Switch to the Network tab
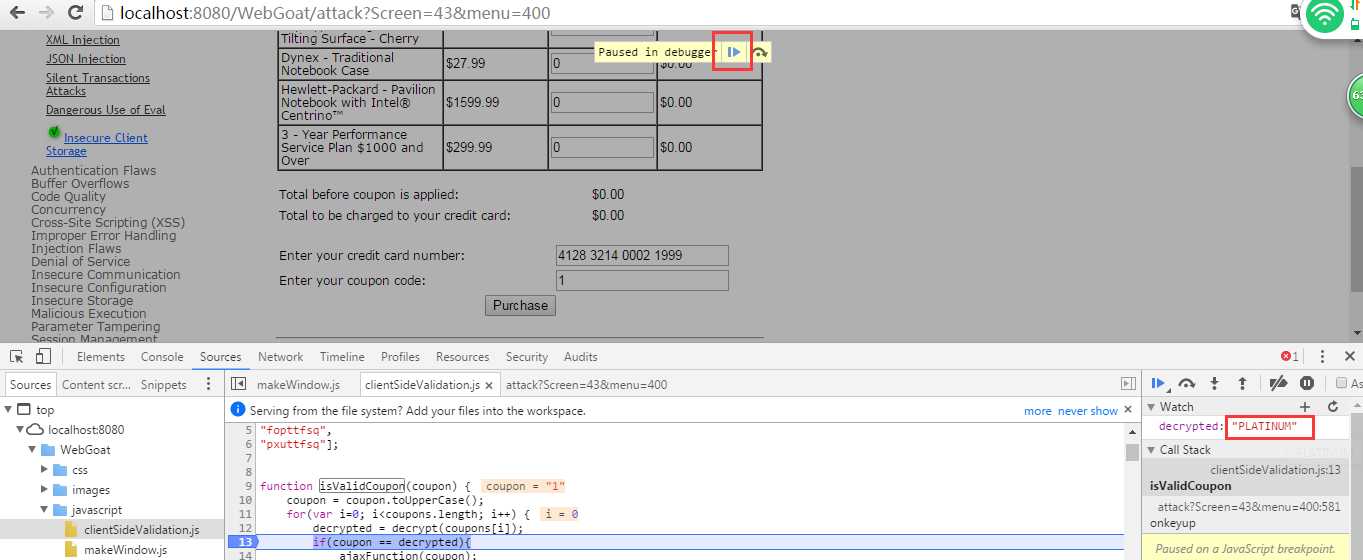The image size is (1363, 560). pos(280,357)
